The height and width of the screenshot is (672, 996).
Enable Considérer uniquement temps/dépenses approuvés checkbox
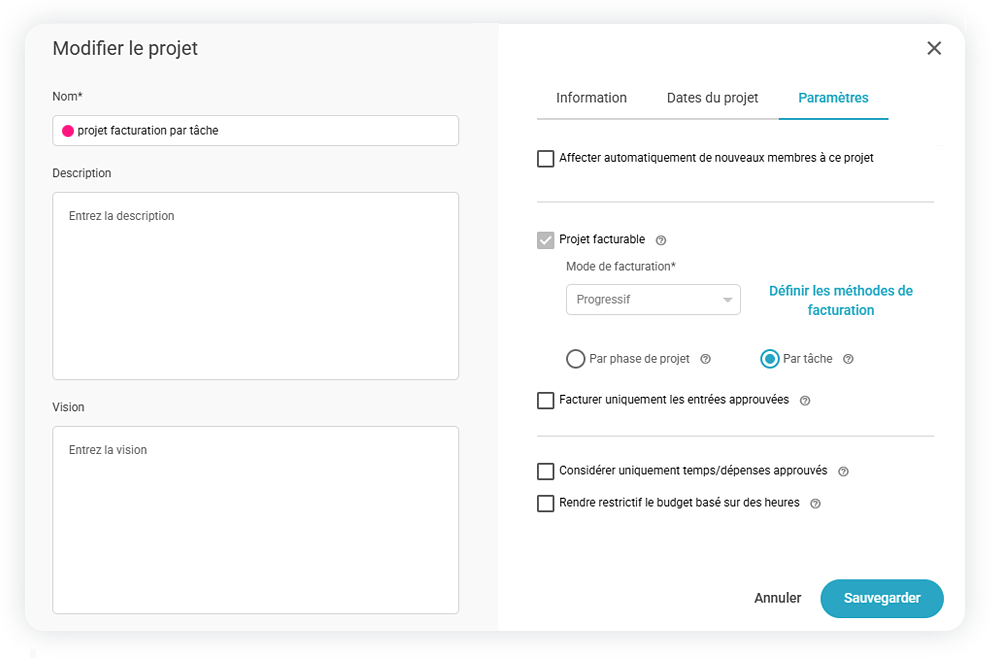[545, 472]
